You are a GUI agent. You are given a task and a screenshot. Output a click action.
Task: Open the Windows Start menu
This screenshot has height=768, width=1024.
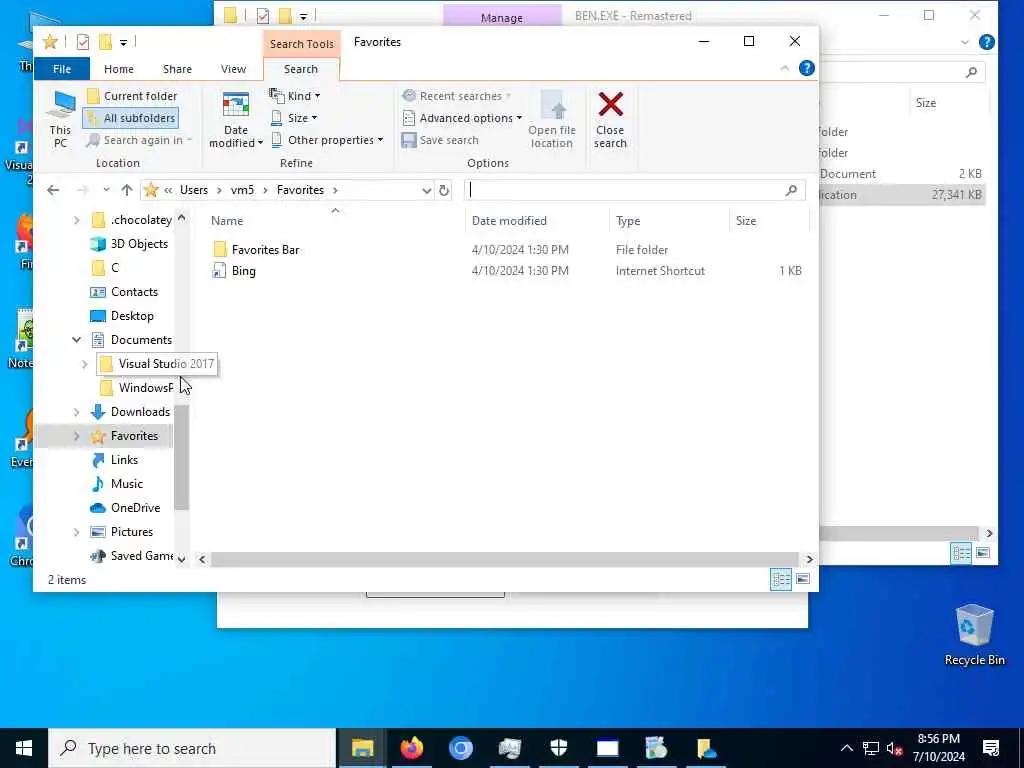click(24, 748)
